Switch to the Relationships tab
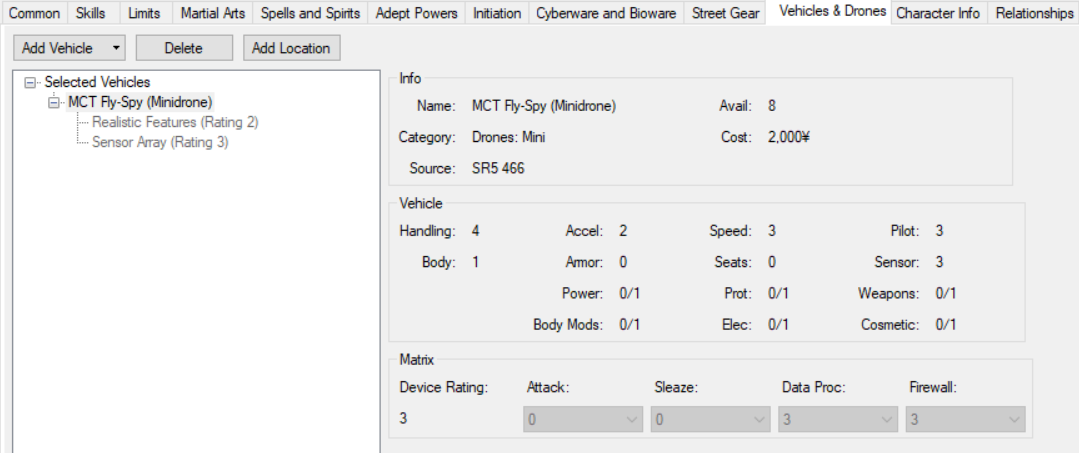Image resolution: width=1079 pixels, height=453 pixels. tap(1034, 13)
